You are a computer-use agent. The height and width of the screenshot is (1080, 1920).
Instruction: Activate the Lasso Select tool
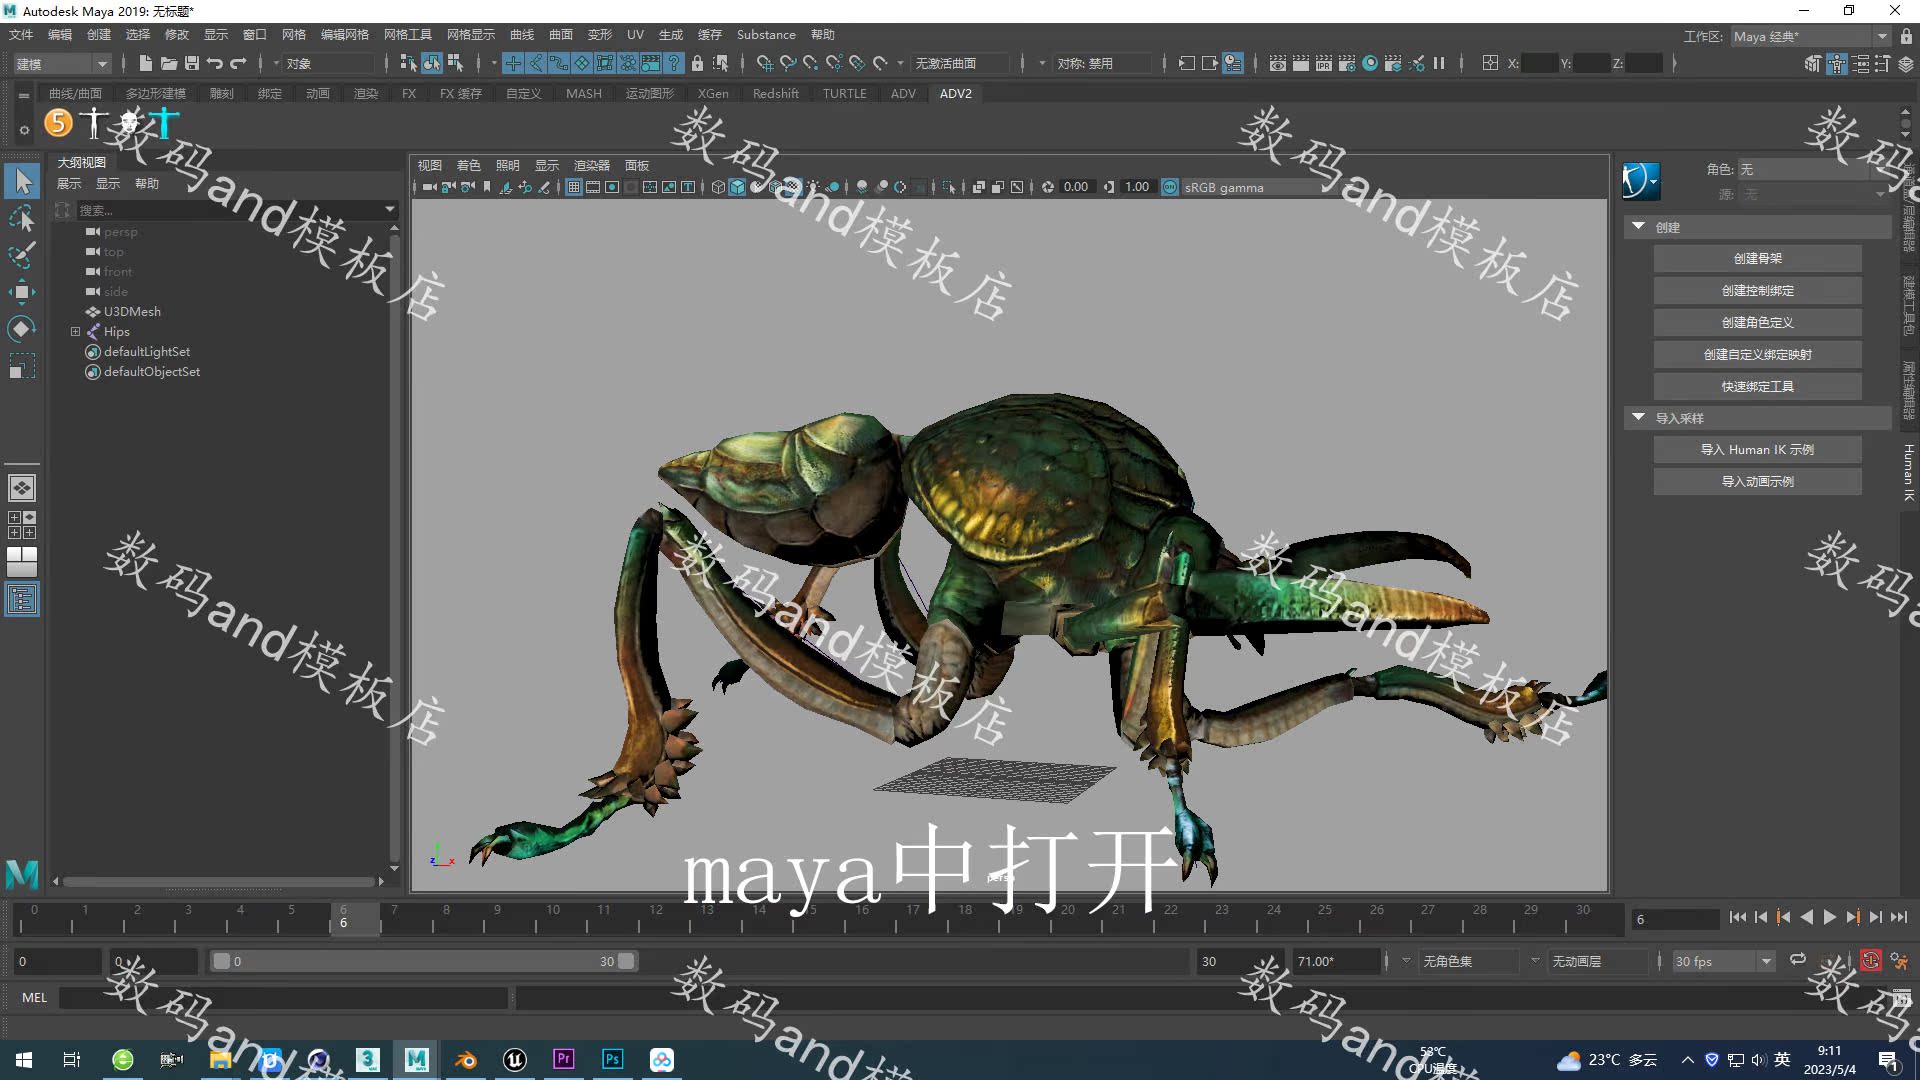[22, 218]
